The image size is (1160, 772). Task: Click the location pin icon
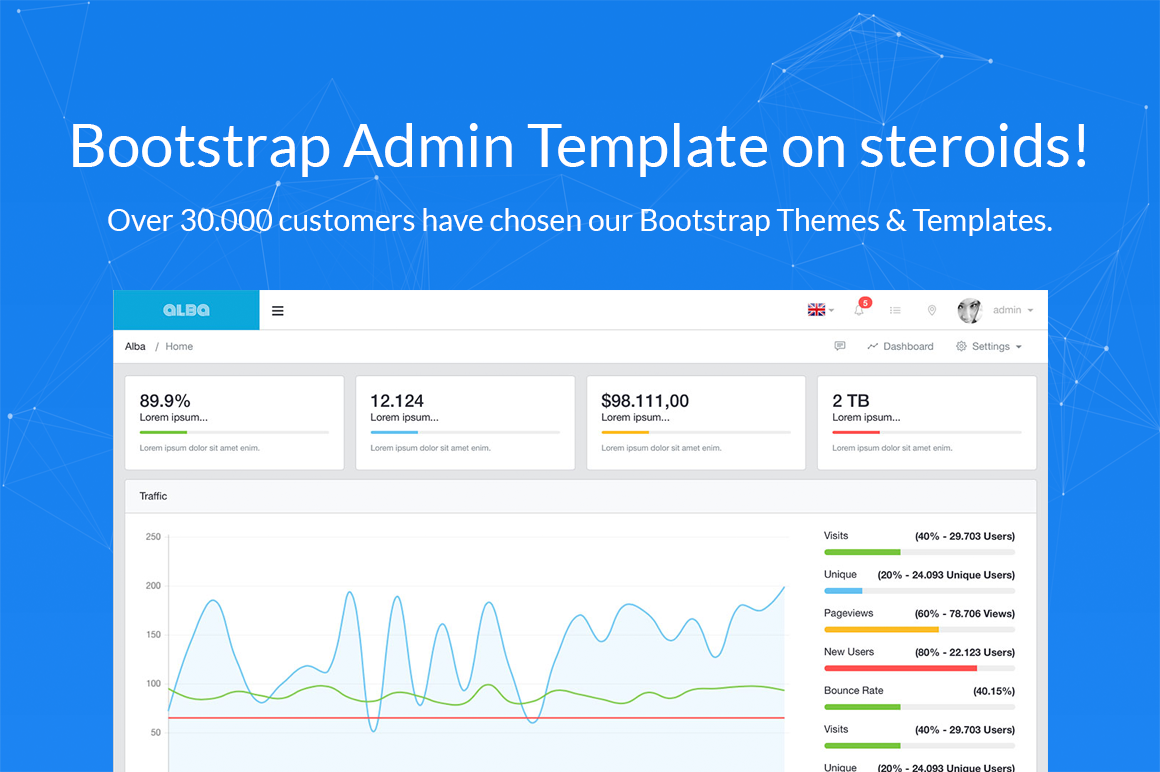(x=932, y=311)
